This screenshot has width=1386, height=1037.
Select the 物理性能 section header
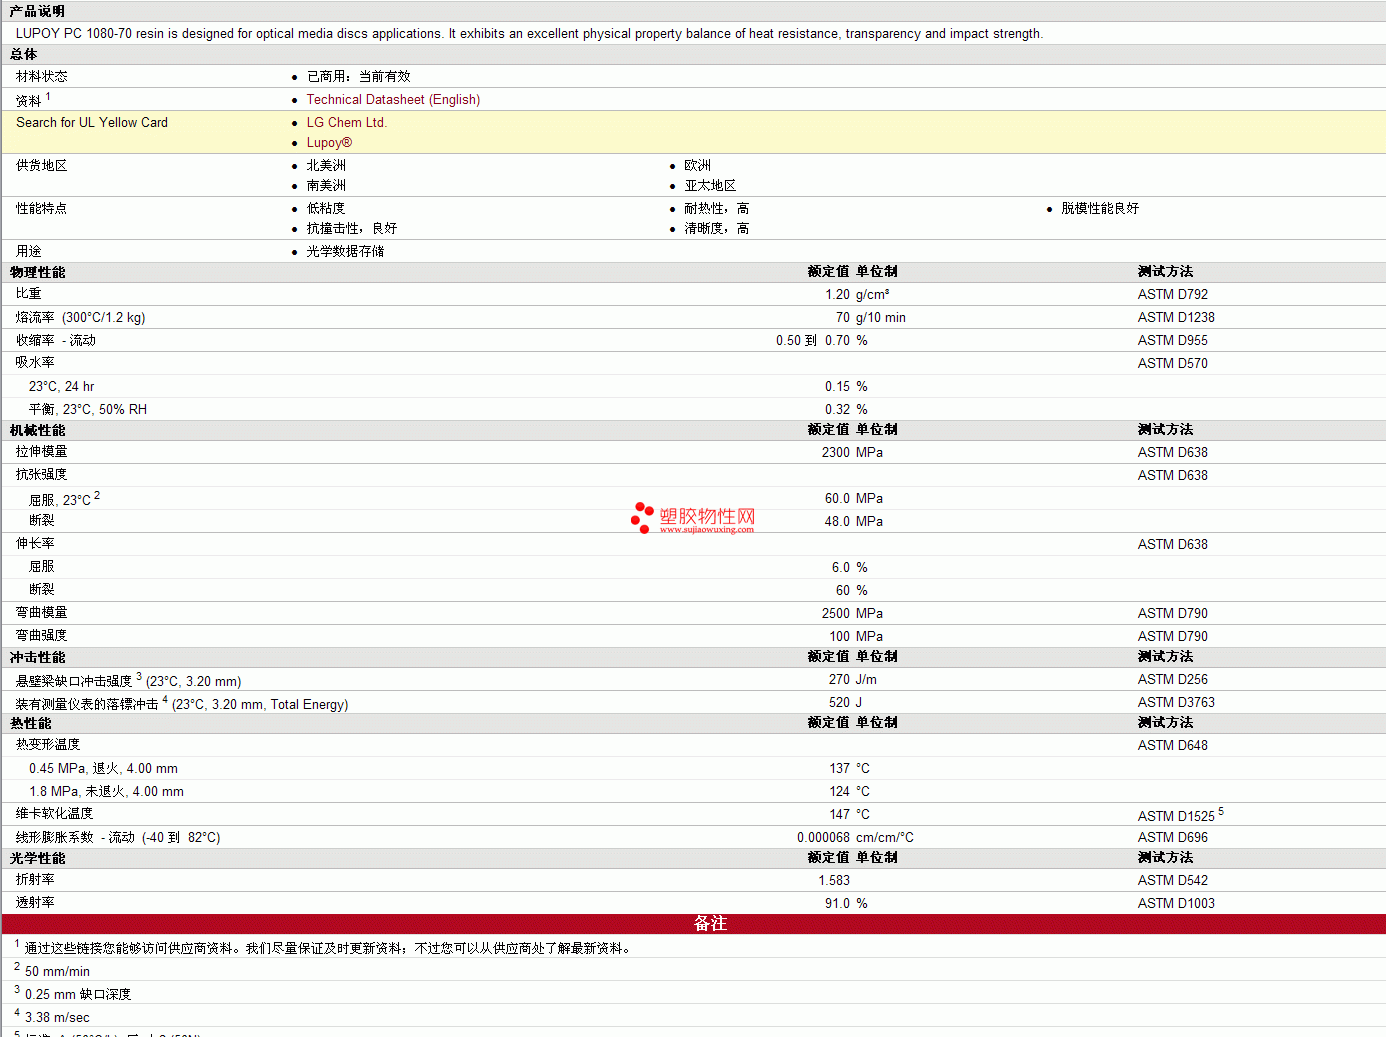coord(37,272)
